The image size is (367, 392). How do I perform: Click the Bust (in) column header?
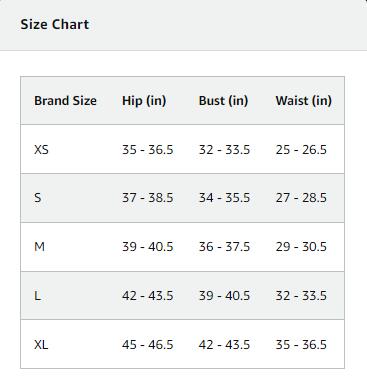(x=223, y=101)
